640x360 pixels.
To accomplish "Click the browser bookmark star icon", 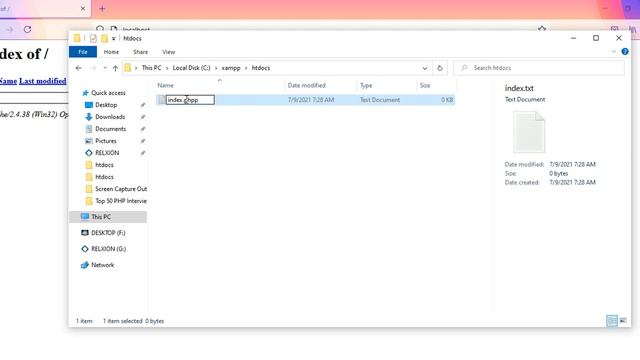I will 542,29.
